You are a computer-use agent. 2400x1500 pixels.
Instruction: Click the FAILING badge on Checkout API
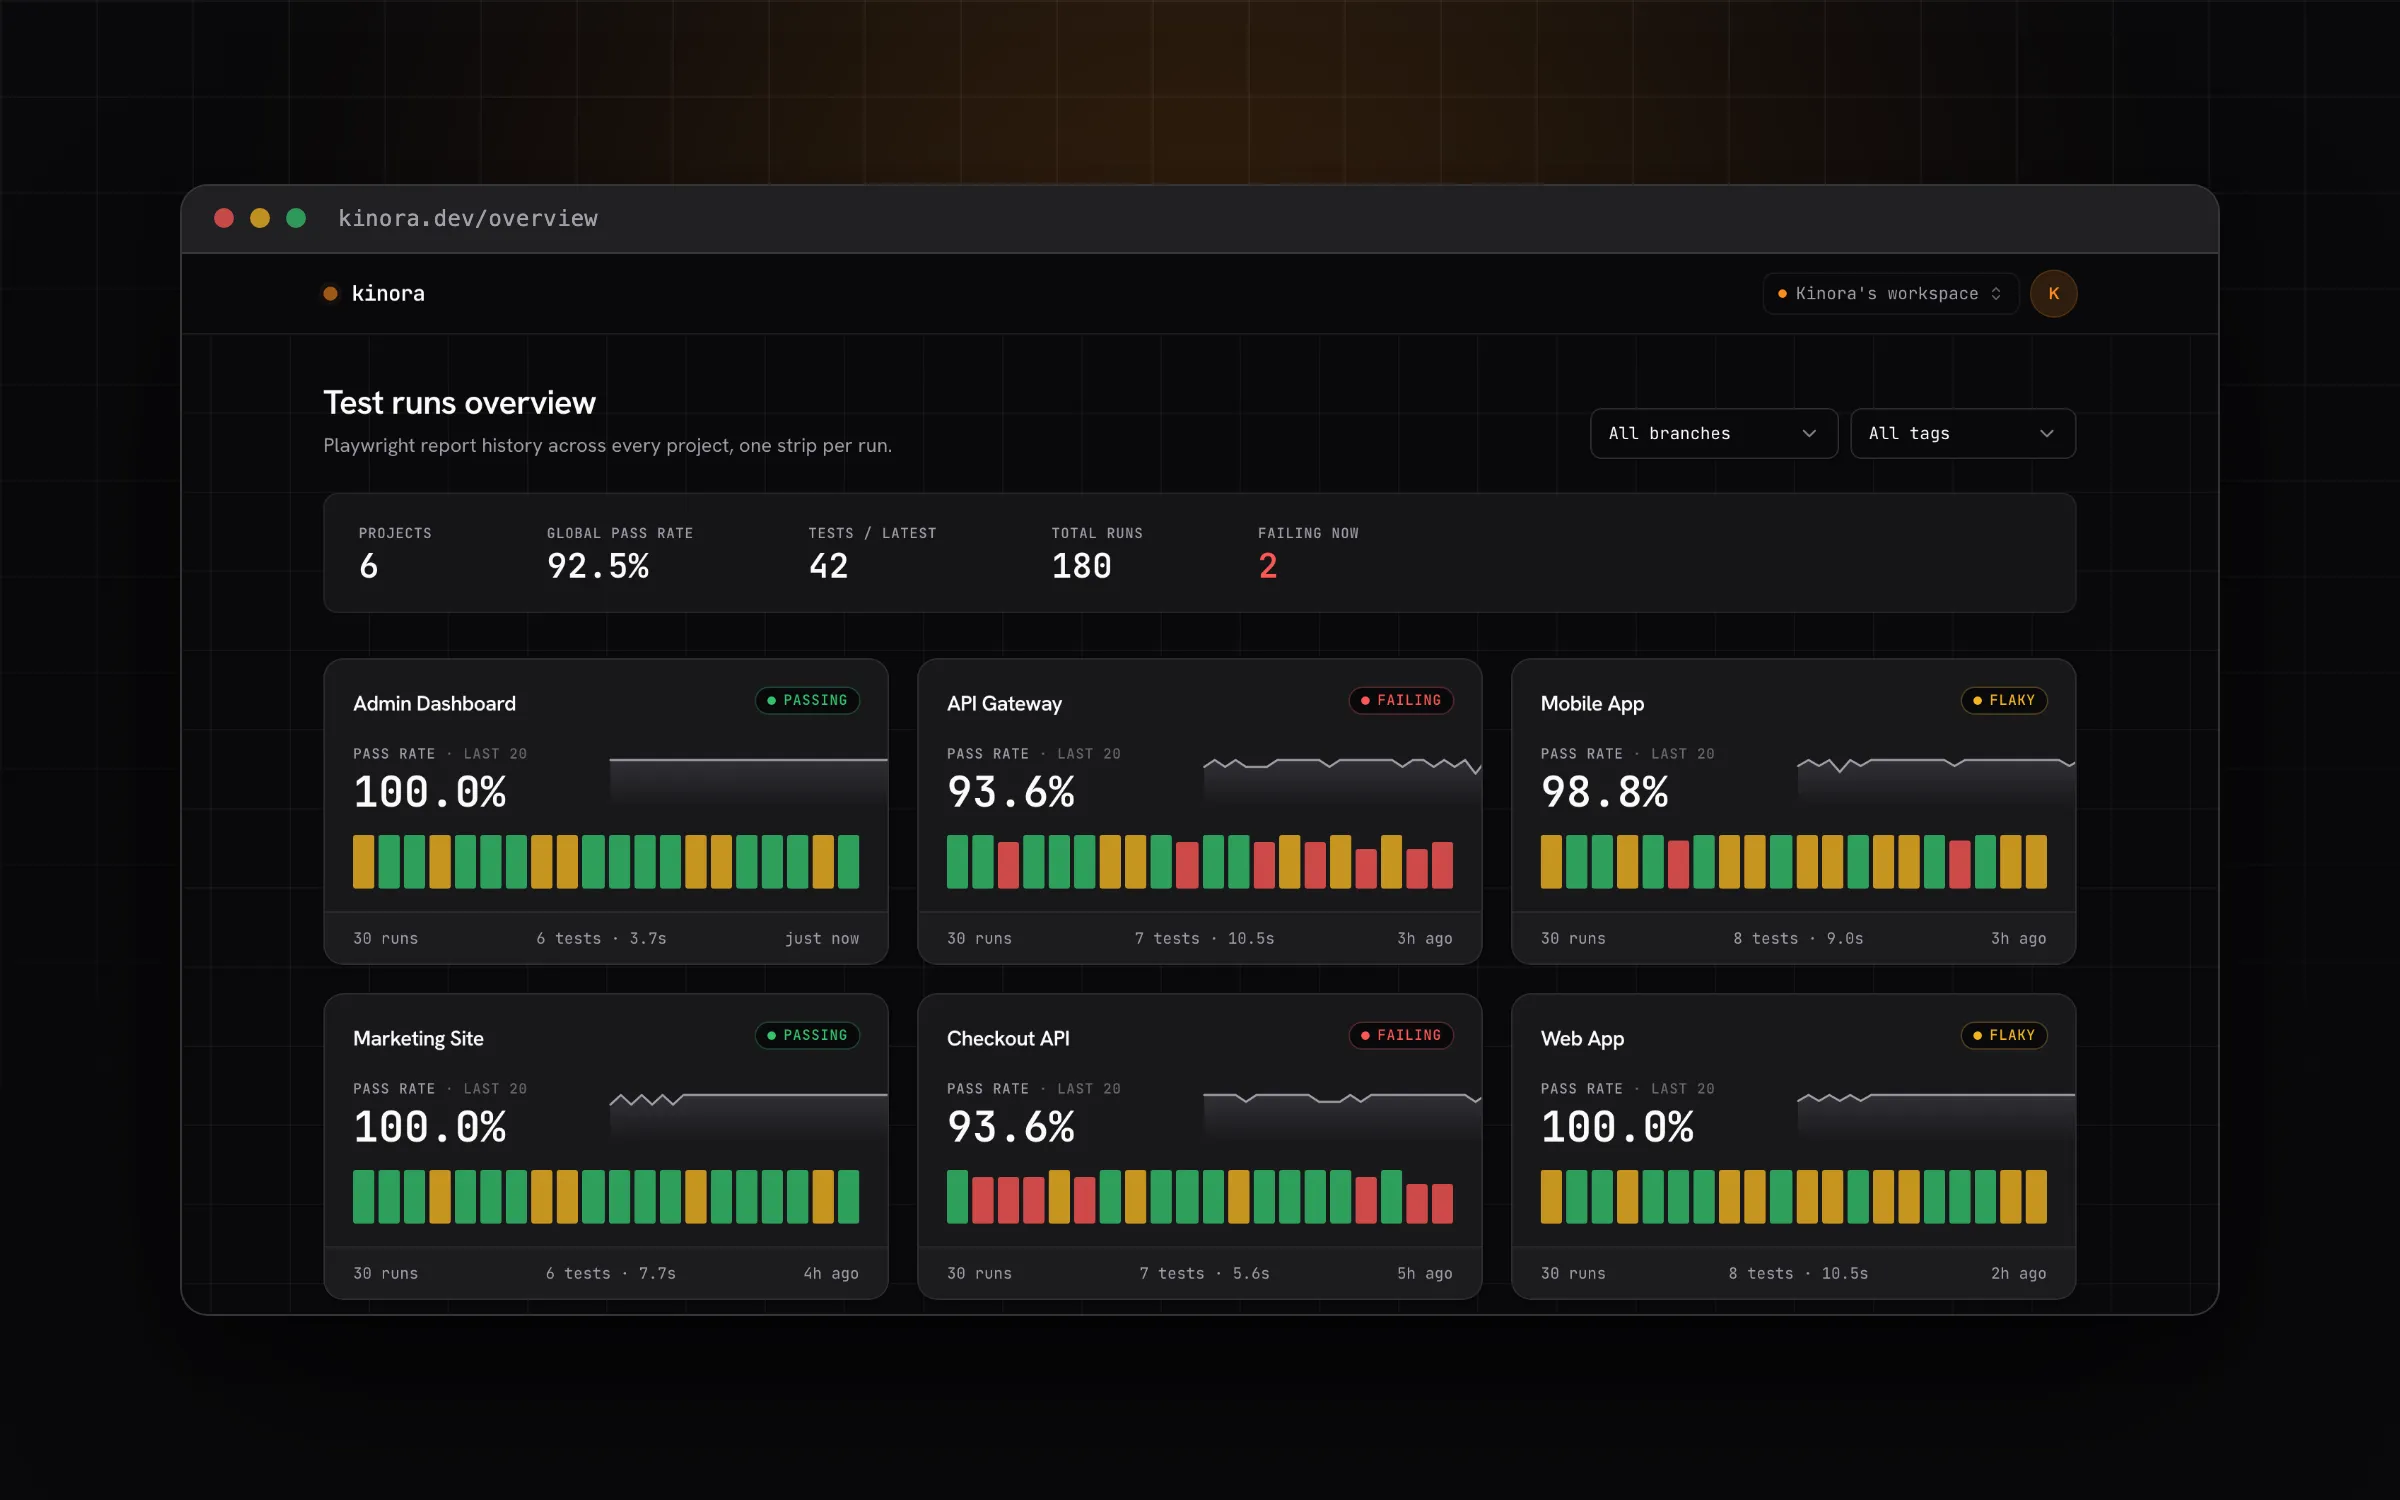pos(1400,1035)
